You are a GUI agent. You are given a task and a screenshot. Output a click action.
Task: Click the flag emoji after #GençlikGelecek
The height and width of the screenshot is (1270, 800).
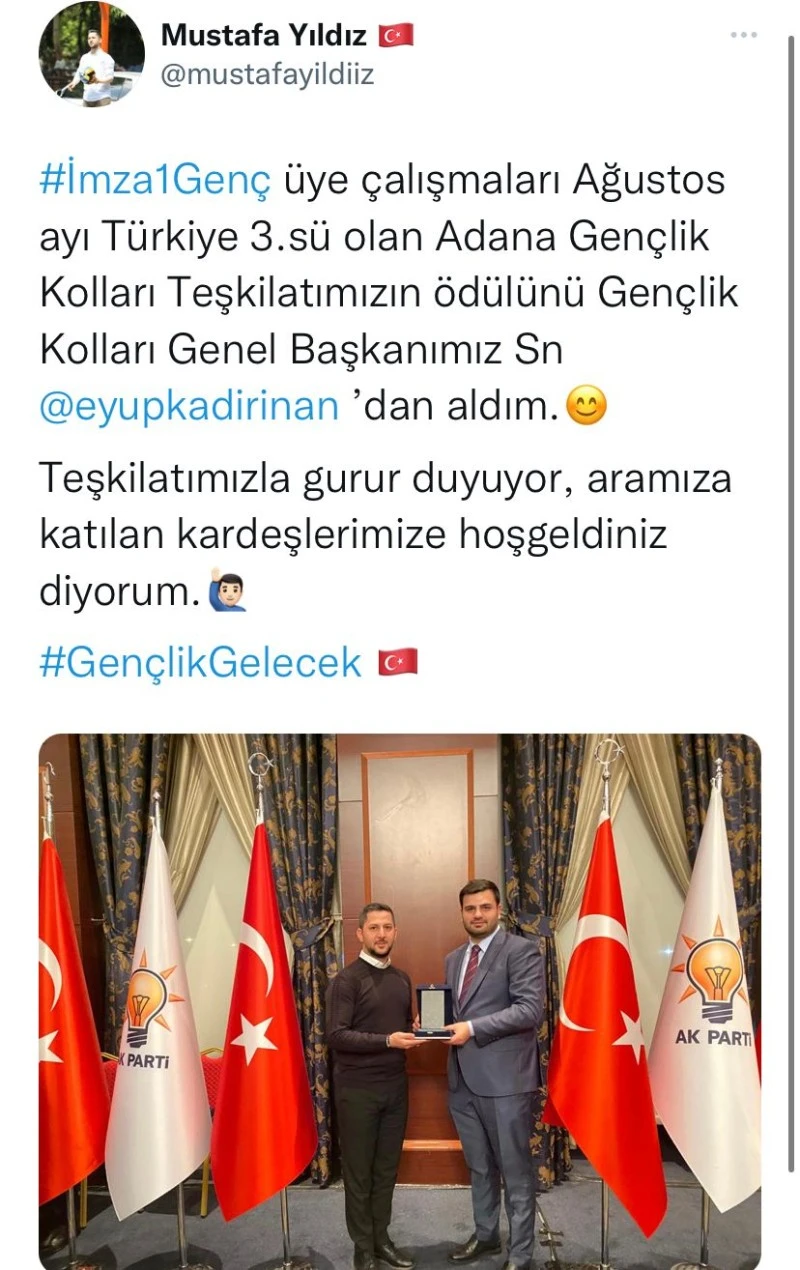pyautogui.click(x=397, y=662)
